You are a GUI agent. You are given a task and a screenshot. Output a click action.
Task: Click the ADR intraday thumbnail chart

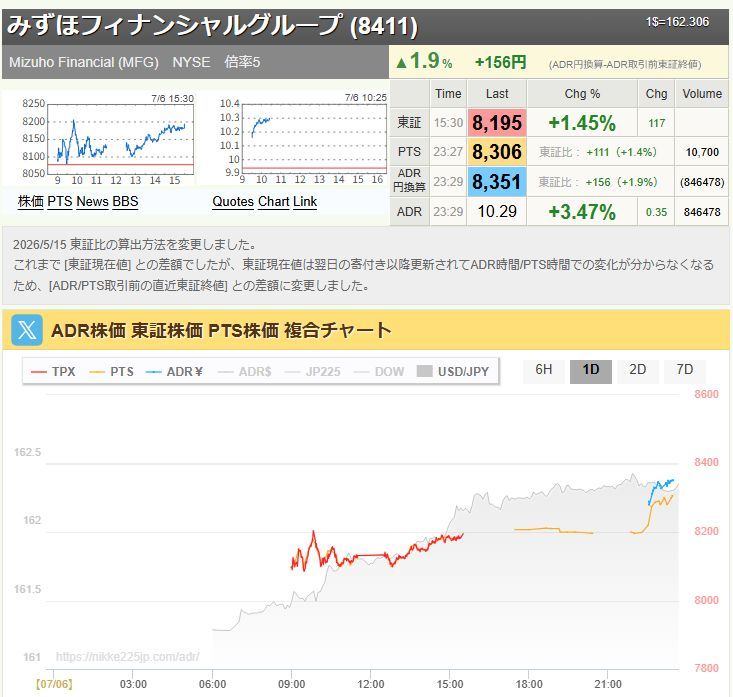[x=303, y=139]
